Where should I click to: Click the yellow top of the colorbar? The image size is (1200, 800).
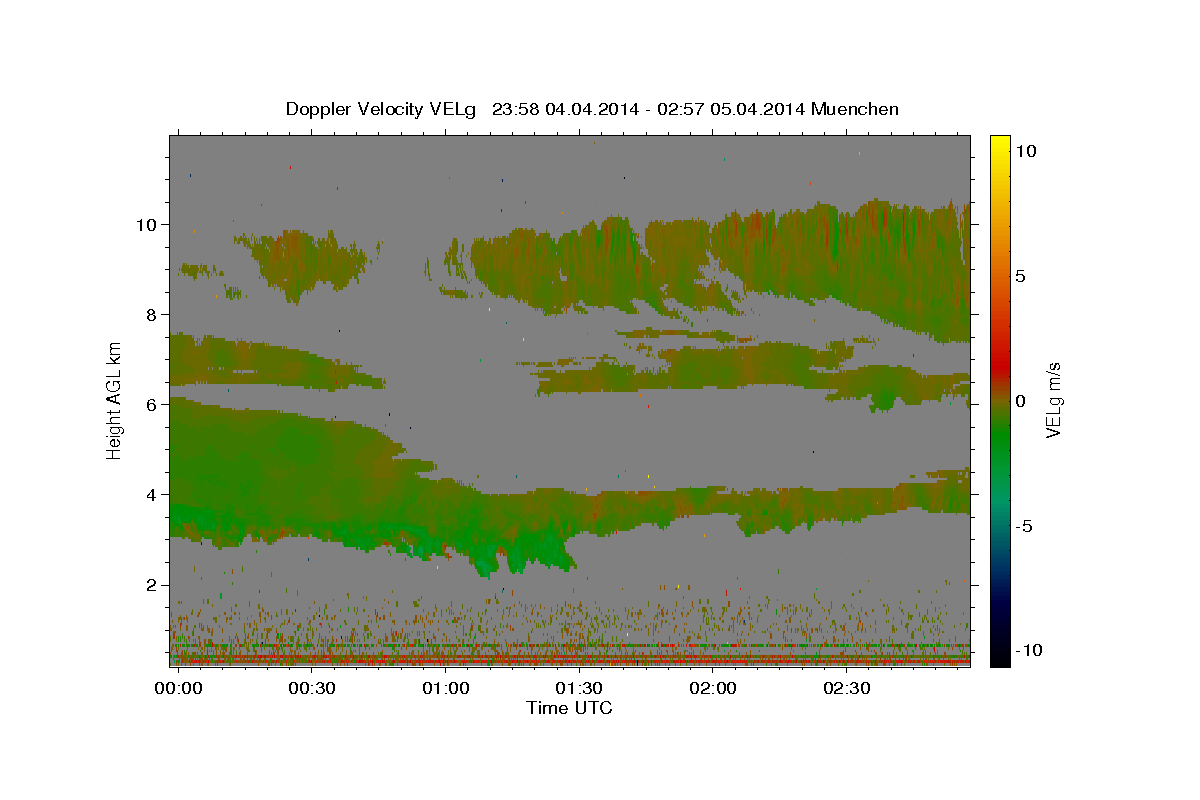pos(999,143)
